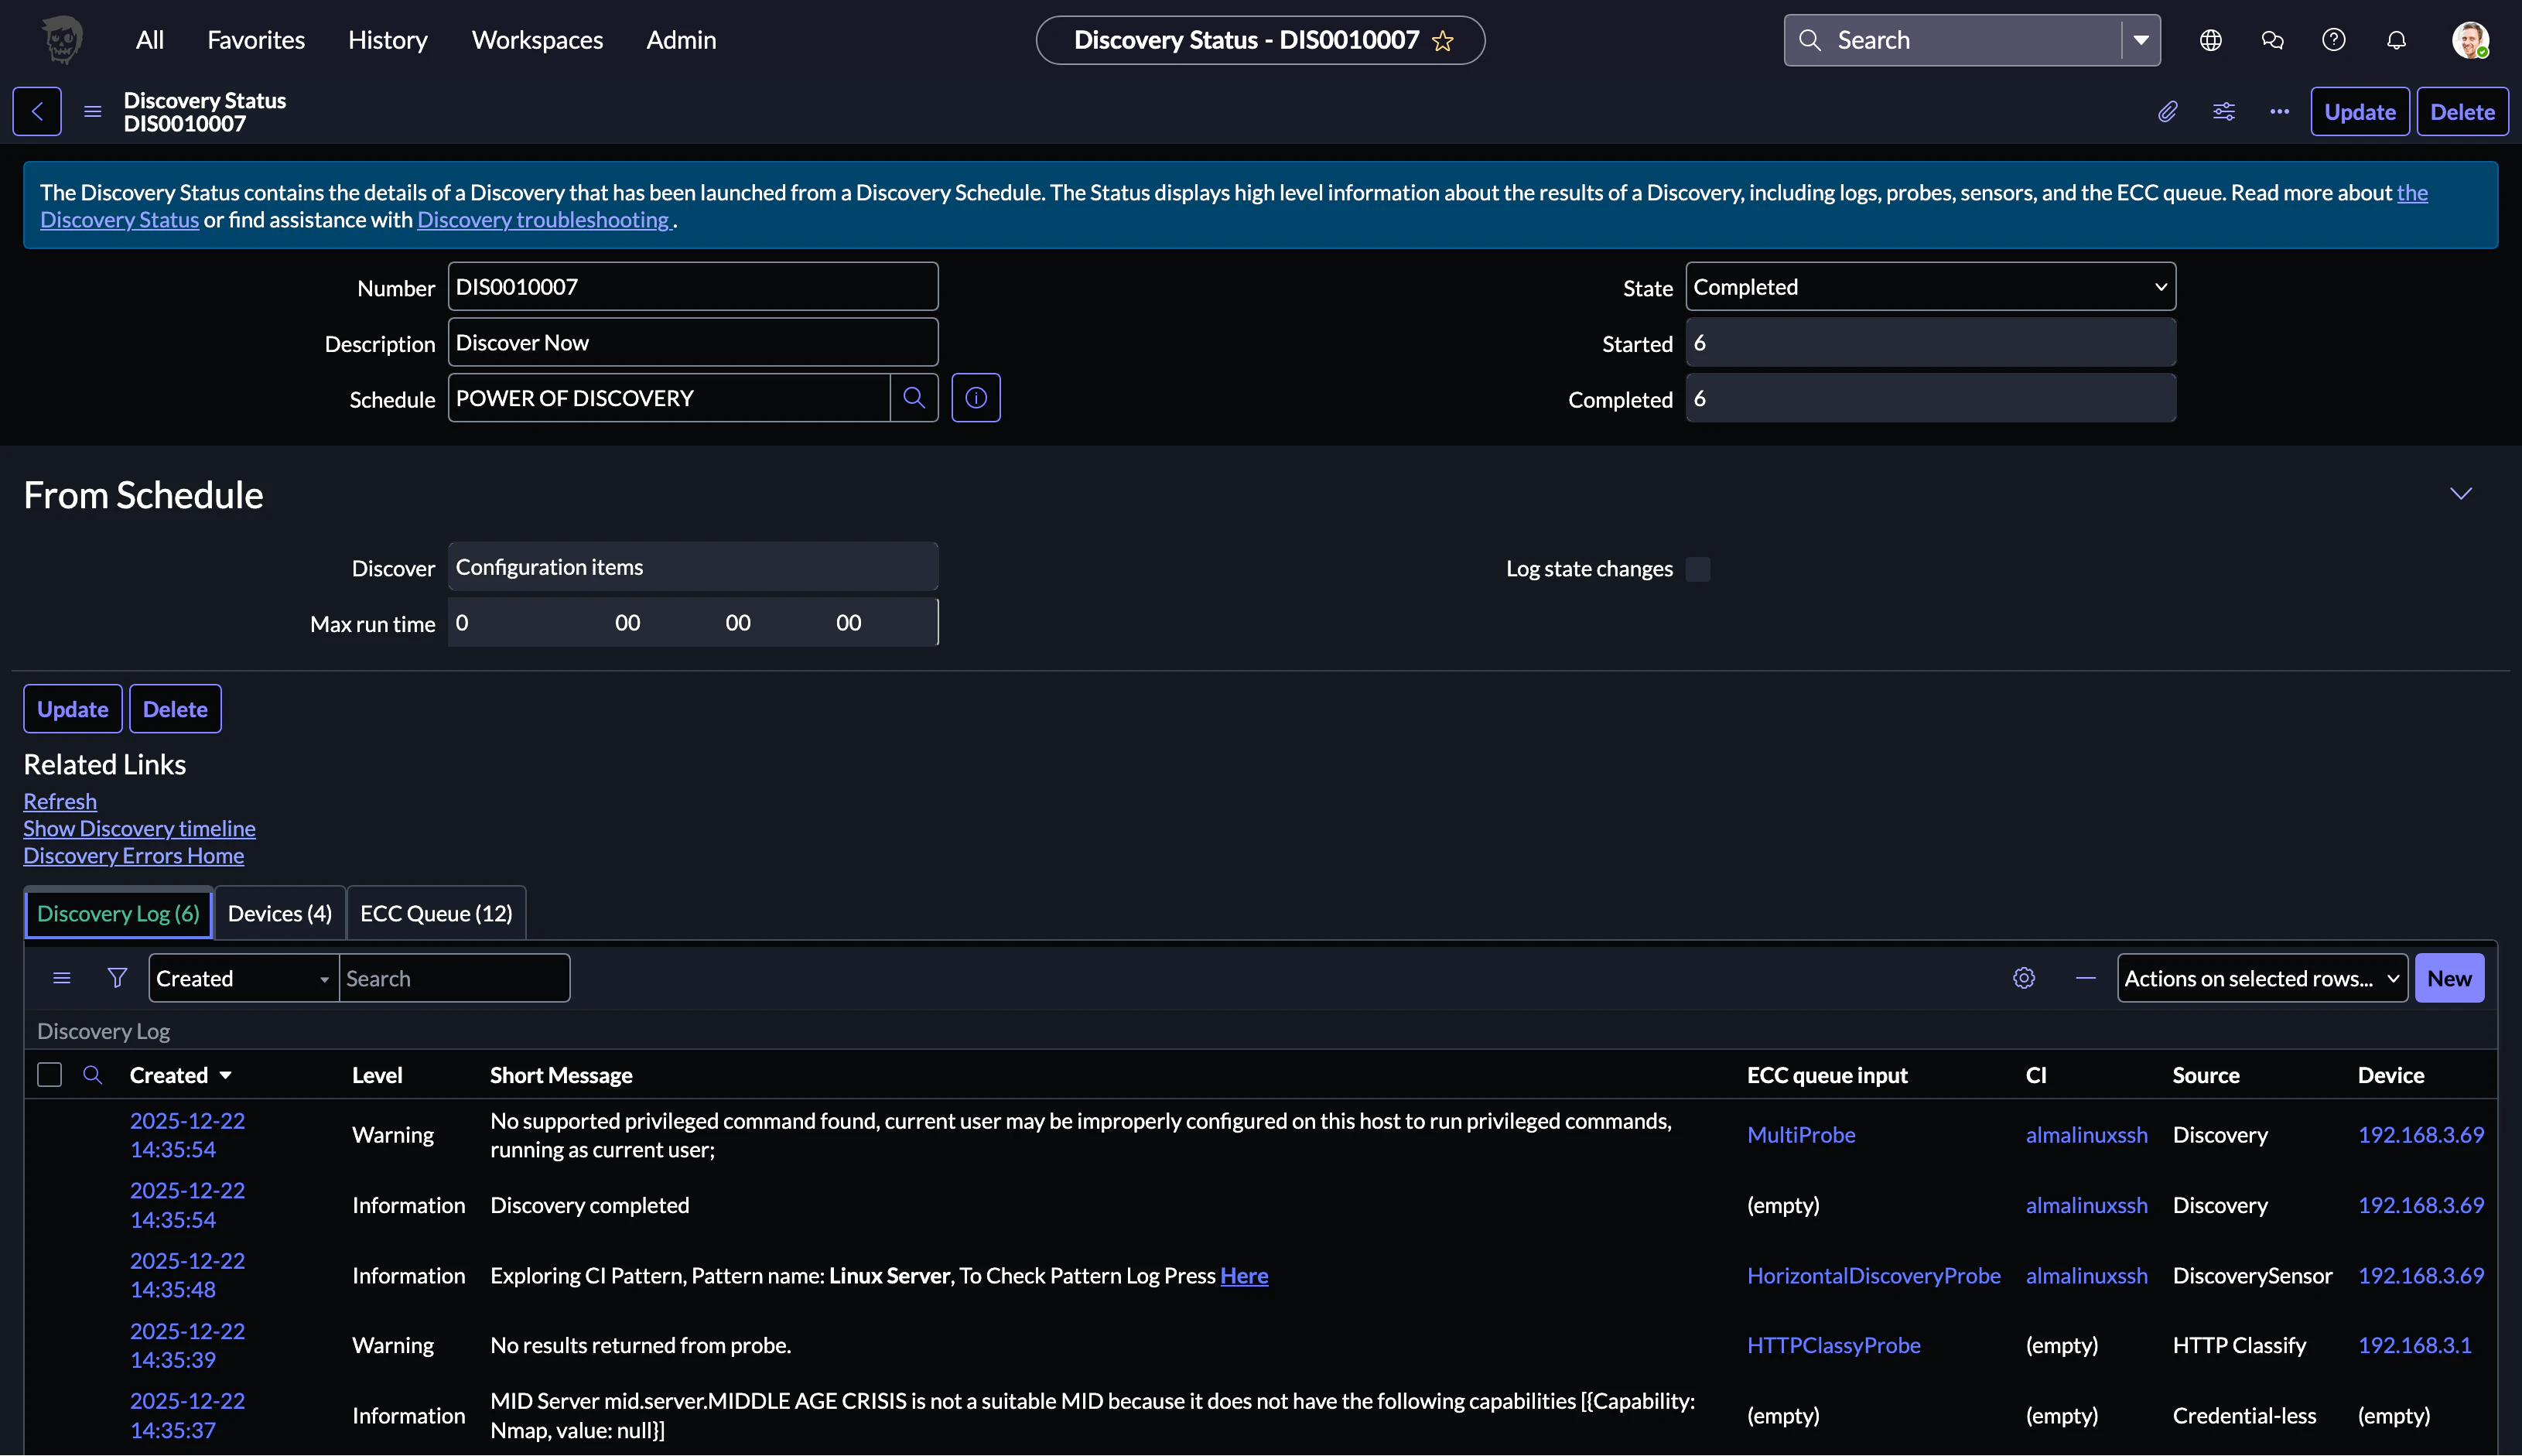
Task: Focus the Discovery Log search box
Action: click(455, 978)
